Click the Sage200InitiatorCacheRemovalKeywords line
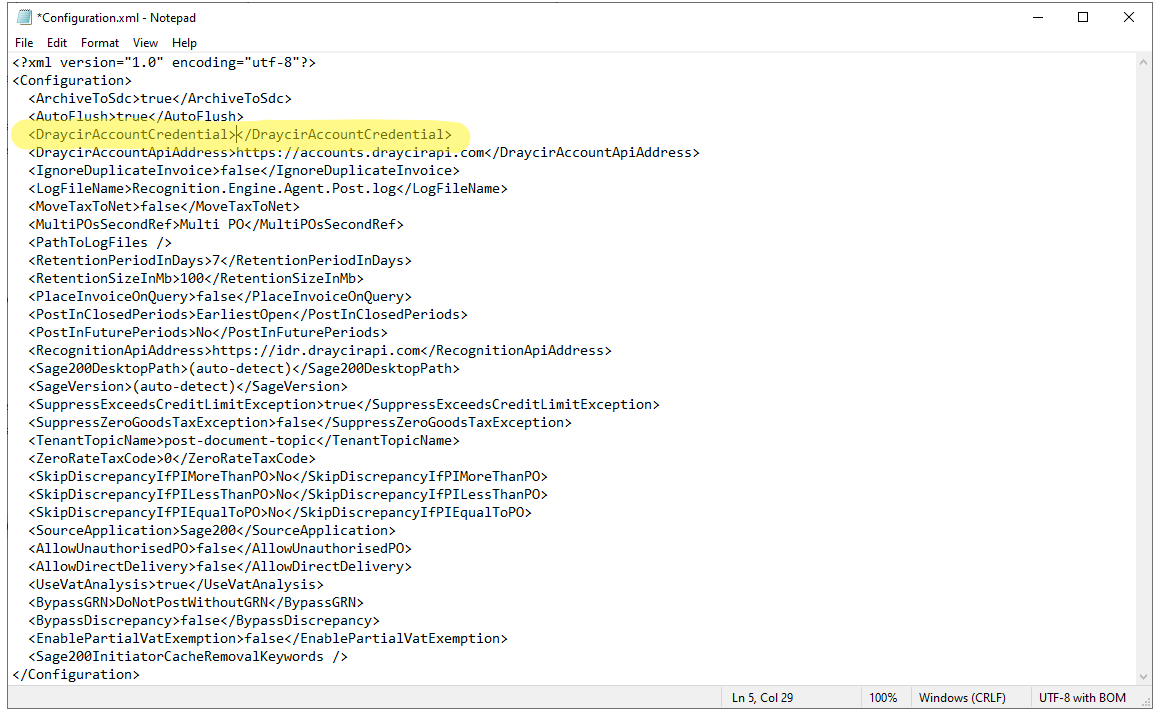This screenshot has width=1160, height=714. point(188,656)
